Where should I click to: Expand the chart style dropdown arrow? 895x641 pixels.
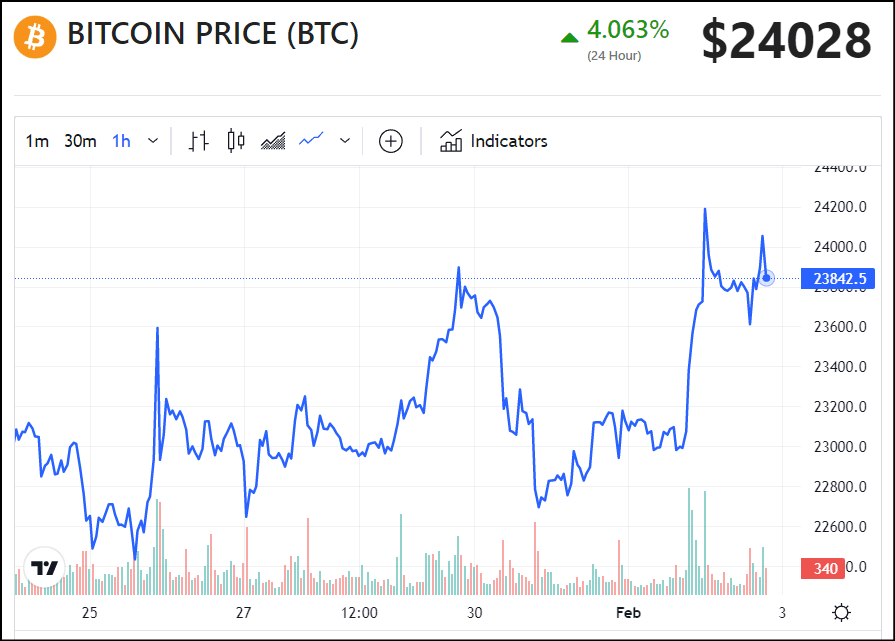coord(345,141)
